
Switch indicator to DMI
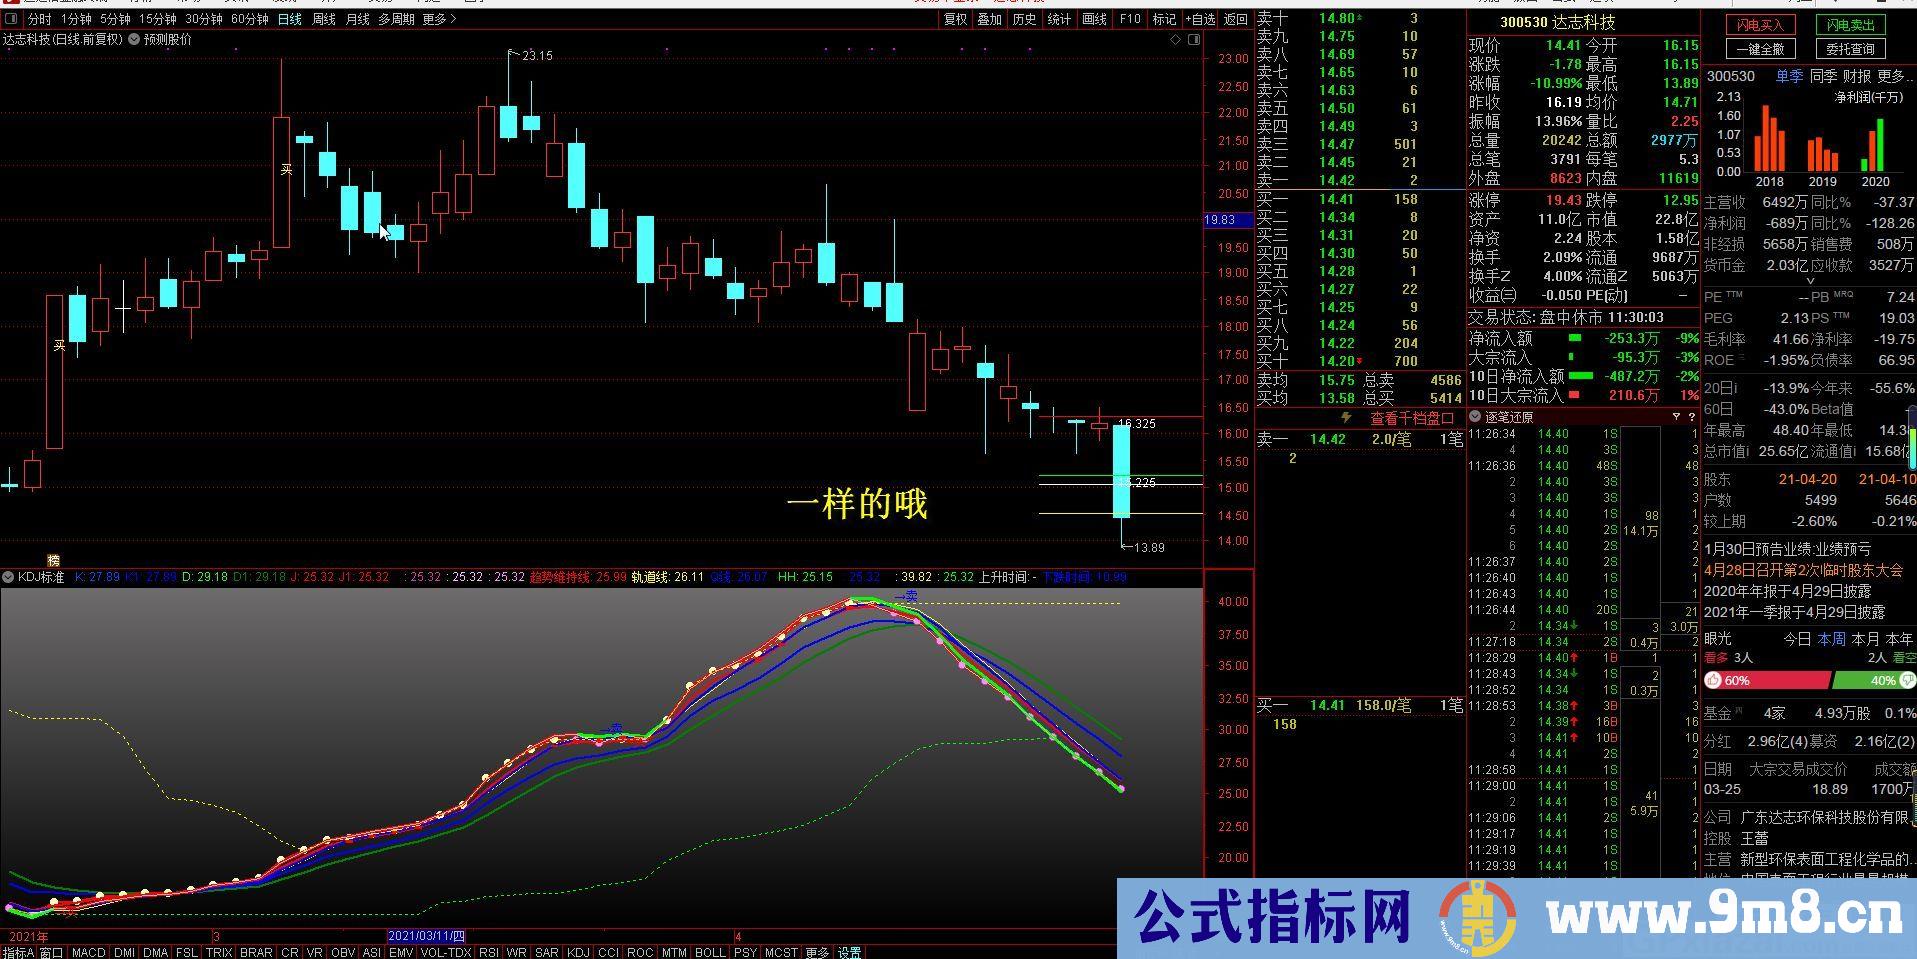[x=124, y=952]
